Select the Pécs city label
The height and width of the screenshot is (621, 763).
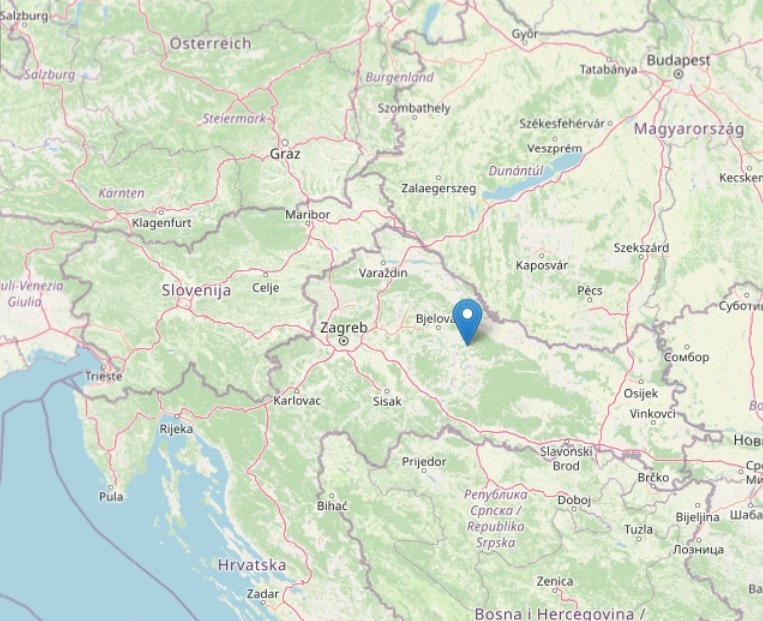click(590, 291)
